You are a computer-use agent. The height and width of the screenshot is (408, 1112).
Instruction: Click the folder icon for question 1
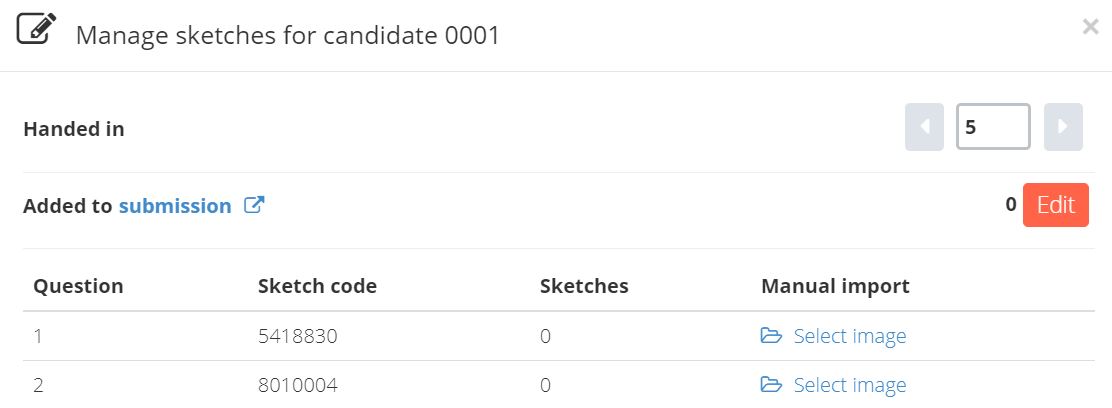771,335
